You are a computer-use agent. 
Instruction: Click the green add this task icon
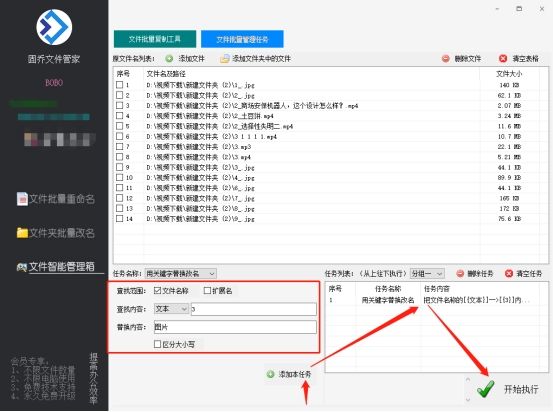(x=271, y=374)
